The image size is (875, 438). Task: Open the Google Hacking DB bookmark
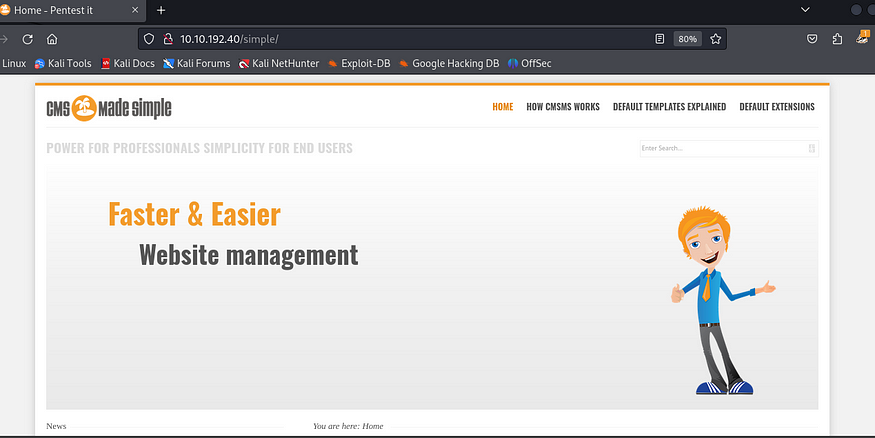(x=449, y=64)
